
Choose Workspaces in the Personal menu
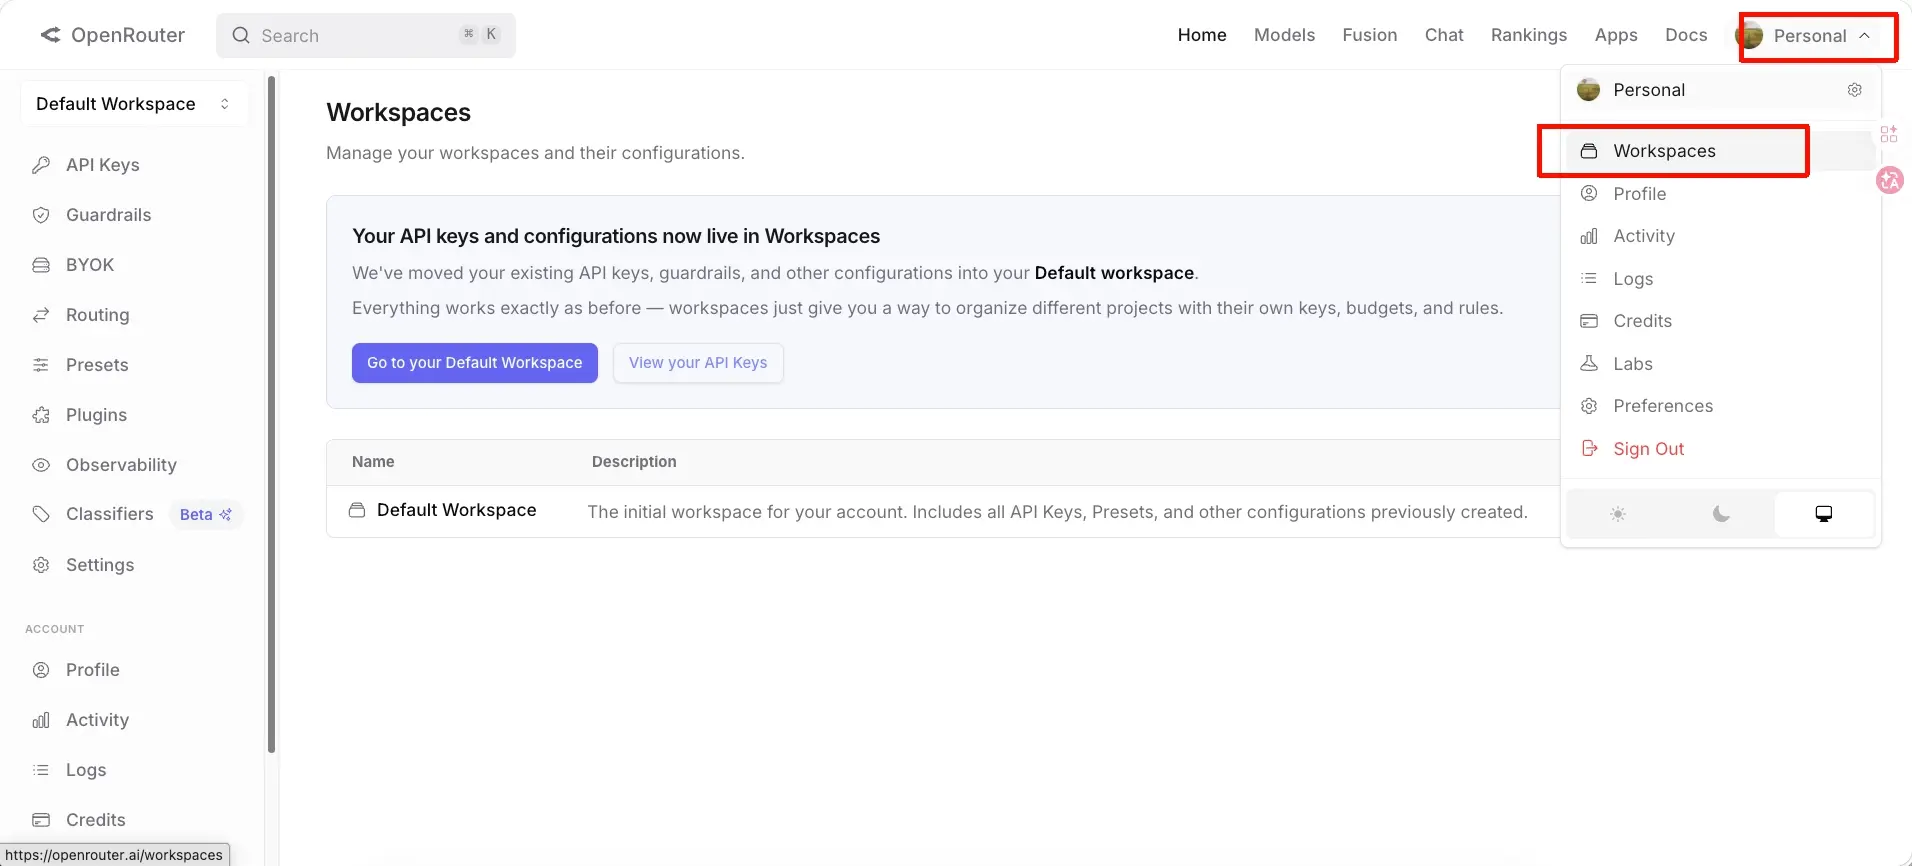click(x=1720, y=151)
